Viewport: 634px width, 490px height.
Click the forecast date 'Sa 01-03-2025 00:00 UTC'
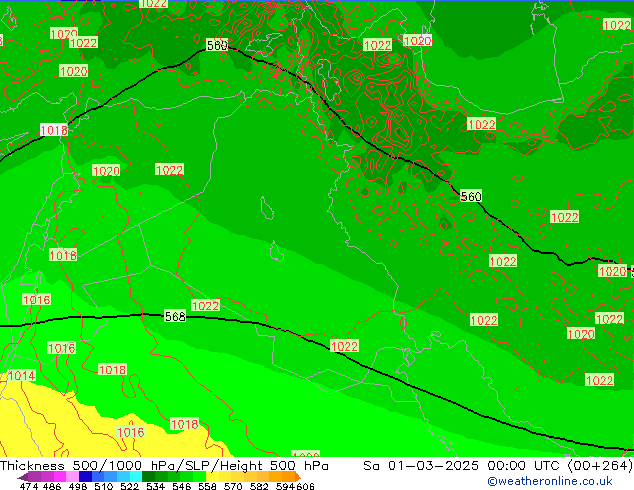point(462,466)
